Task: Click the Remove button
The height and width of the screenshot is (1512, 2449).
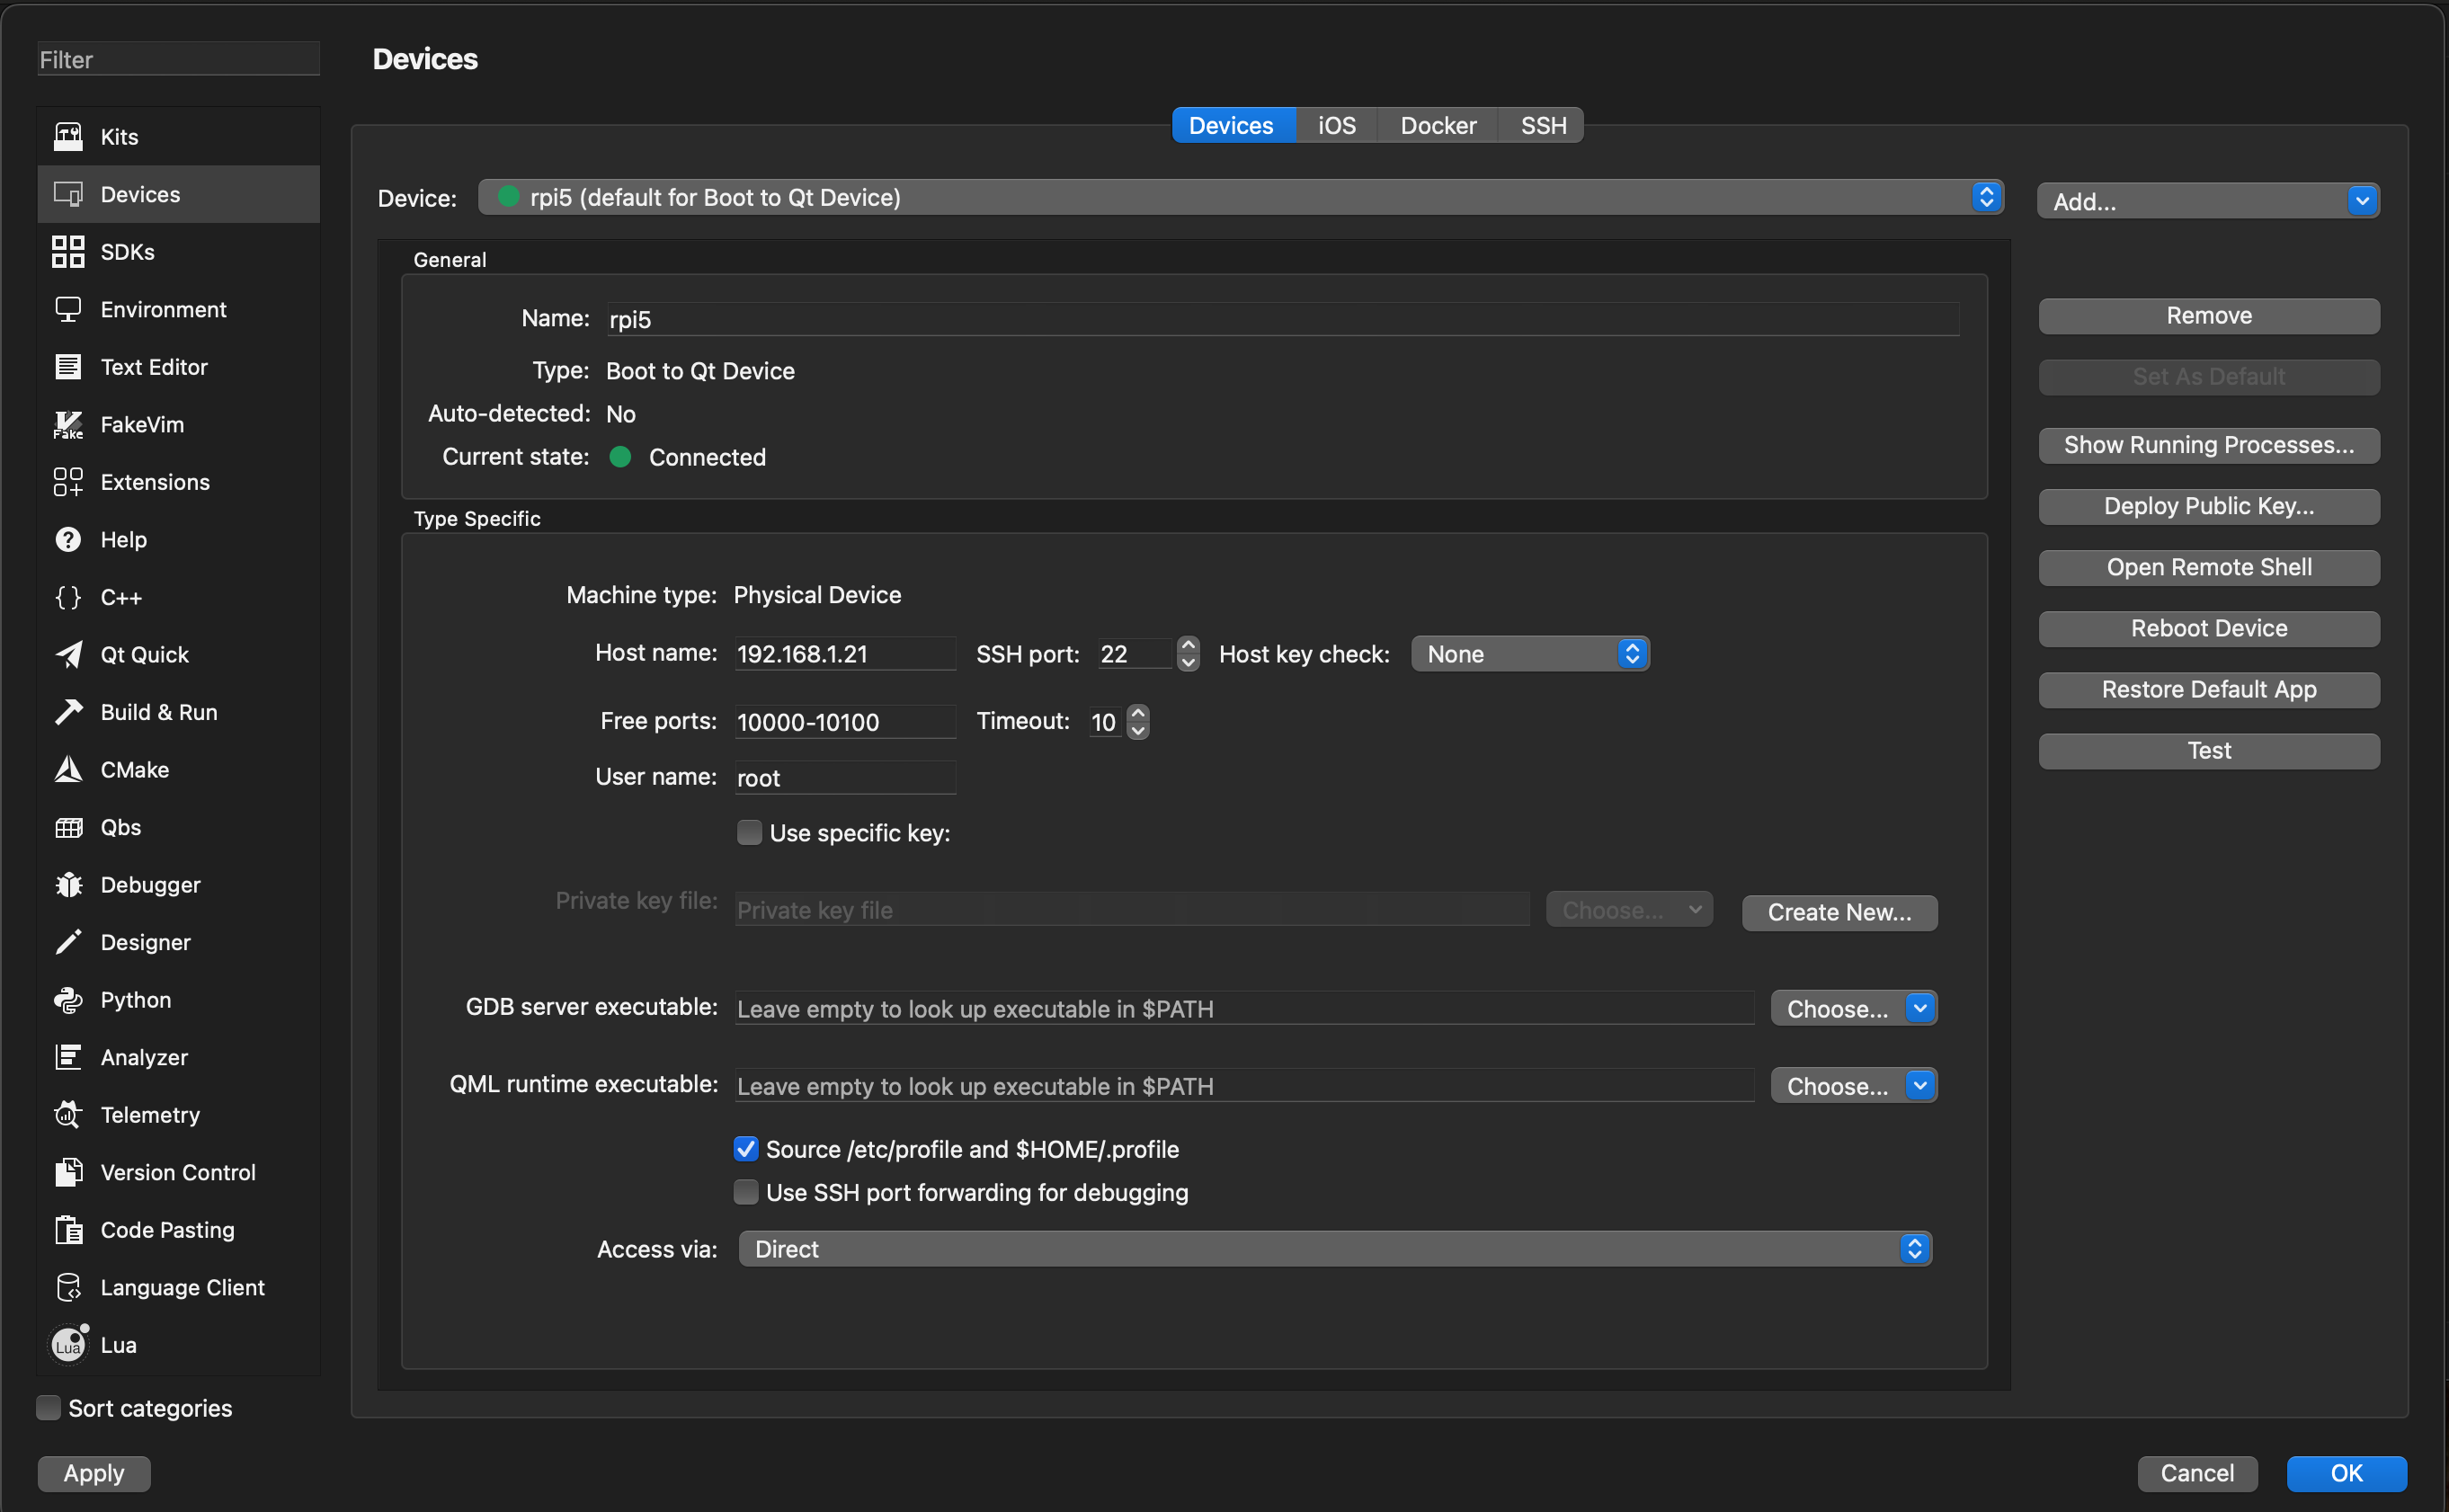Action: click(x=2209, y=316)
